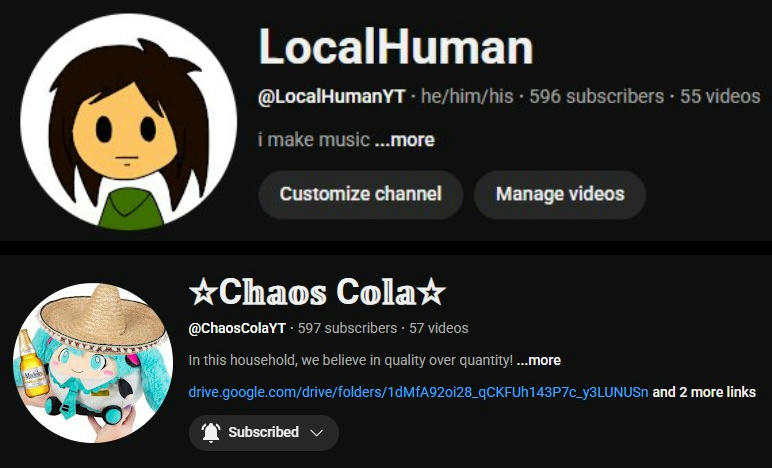Click the 597 subscribers count

click(347, 328)
